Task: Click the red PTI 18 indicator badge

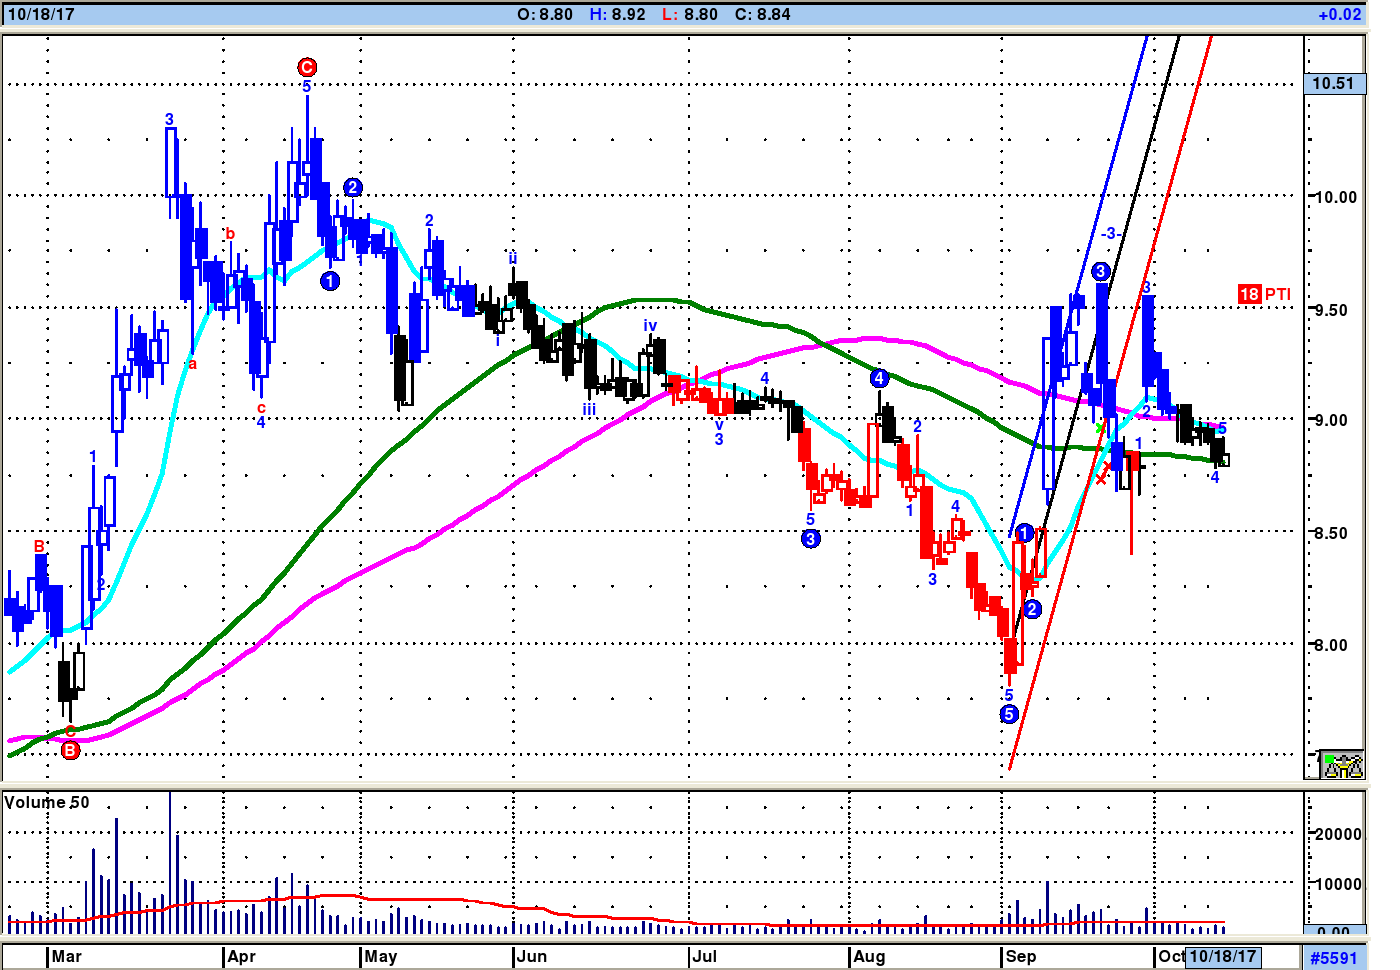Action: coord(1249,294)
